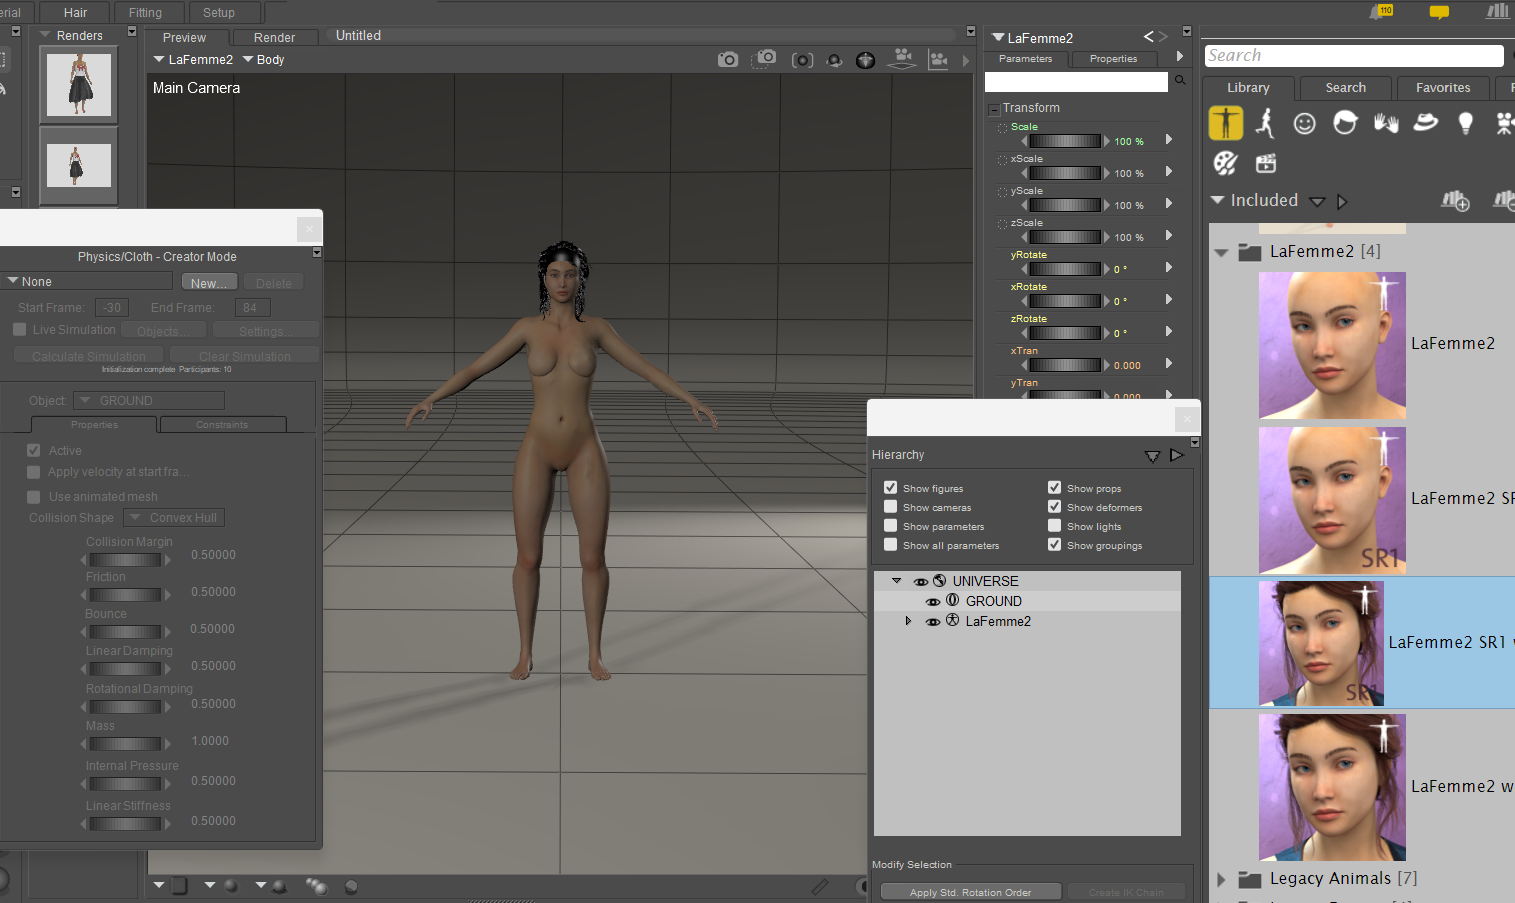The height and width of the screenshot is (903, 1515).
Task: Switch to the Render tab
Action: [274, 38]
